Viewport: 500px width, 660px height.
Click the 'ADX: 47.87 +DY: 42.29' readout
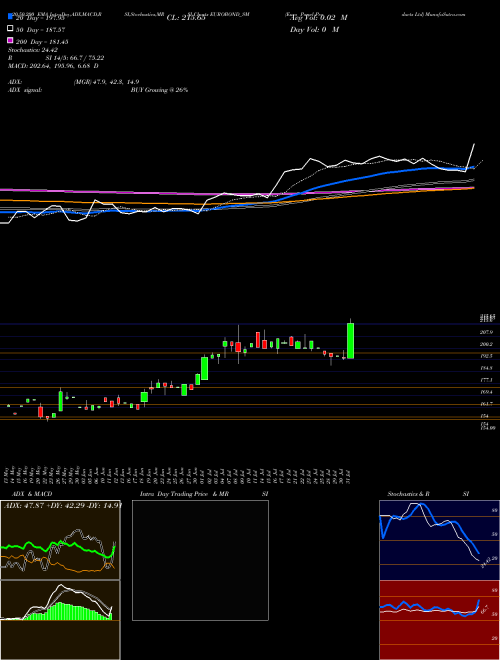click(x=63, y=506)
